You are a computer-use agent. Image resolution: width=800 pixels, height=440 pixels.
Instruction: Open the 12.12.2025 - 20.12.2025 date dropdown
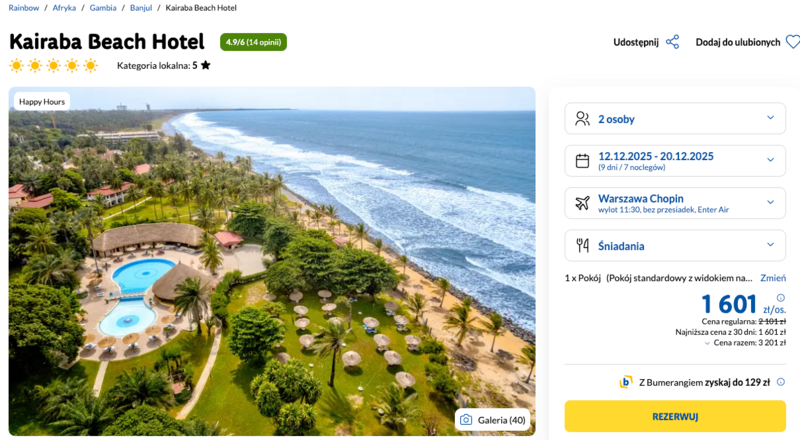pyautogui.click(x=770, y=160)
